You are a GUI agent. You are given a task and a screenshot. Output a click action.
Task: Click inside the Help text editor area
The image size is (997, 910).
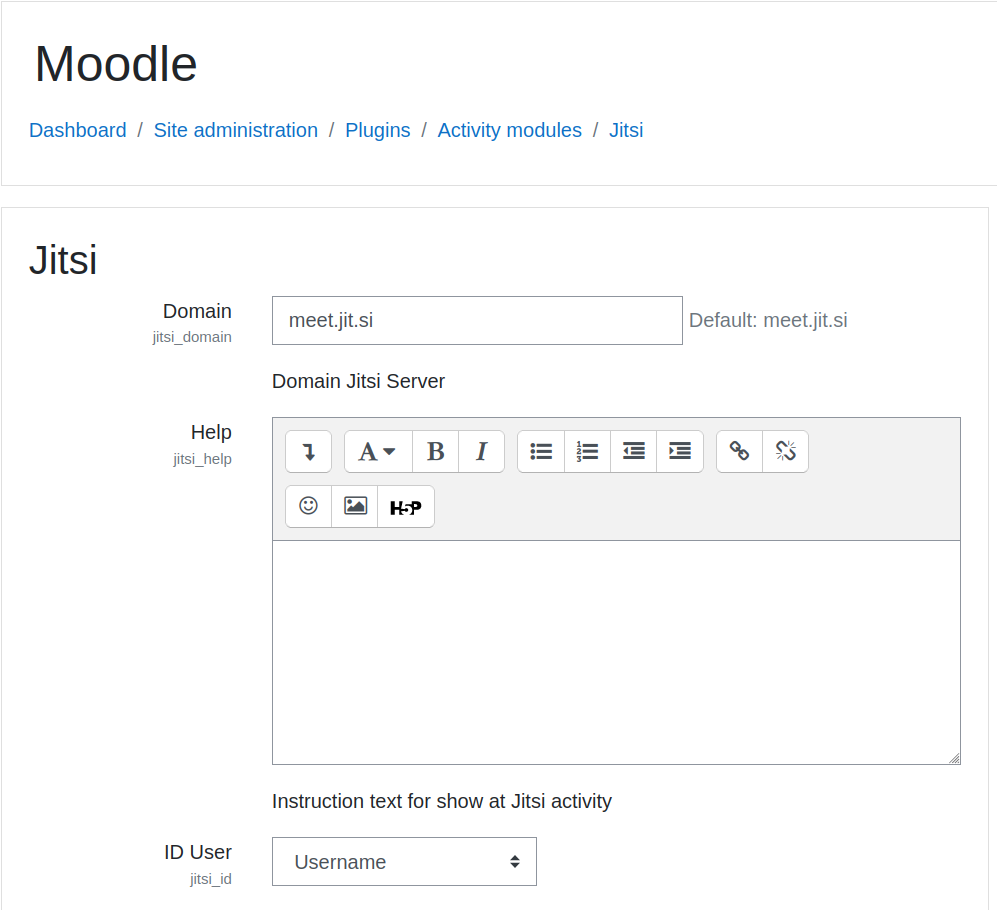pyautogui.click(x=616, y=652)
